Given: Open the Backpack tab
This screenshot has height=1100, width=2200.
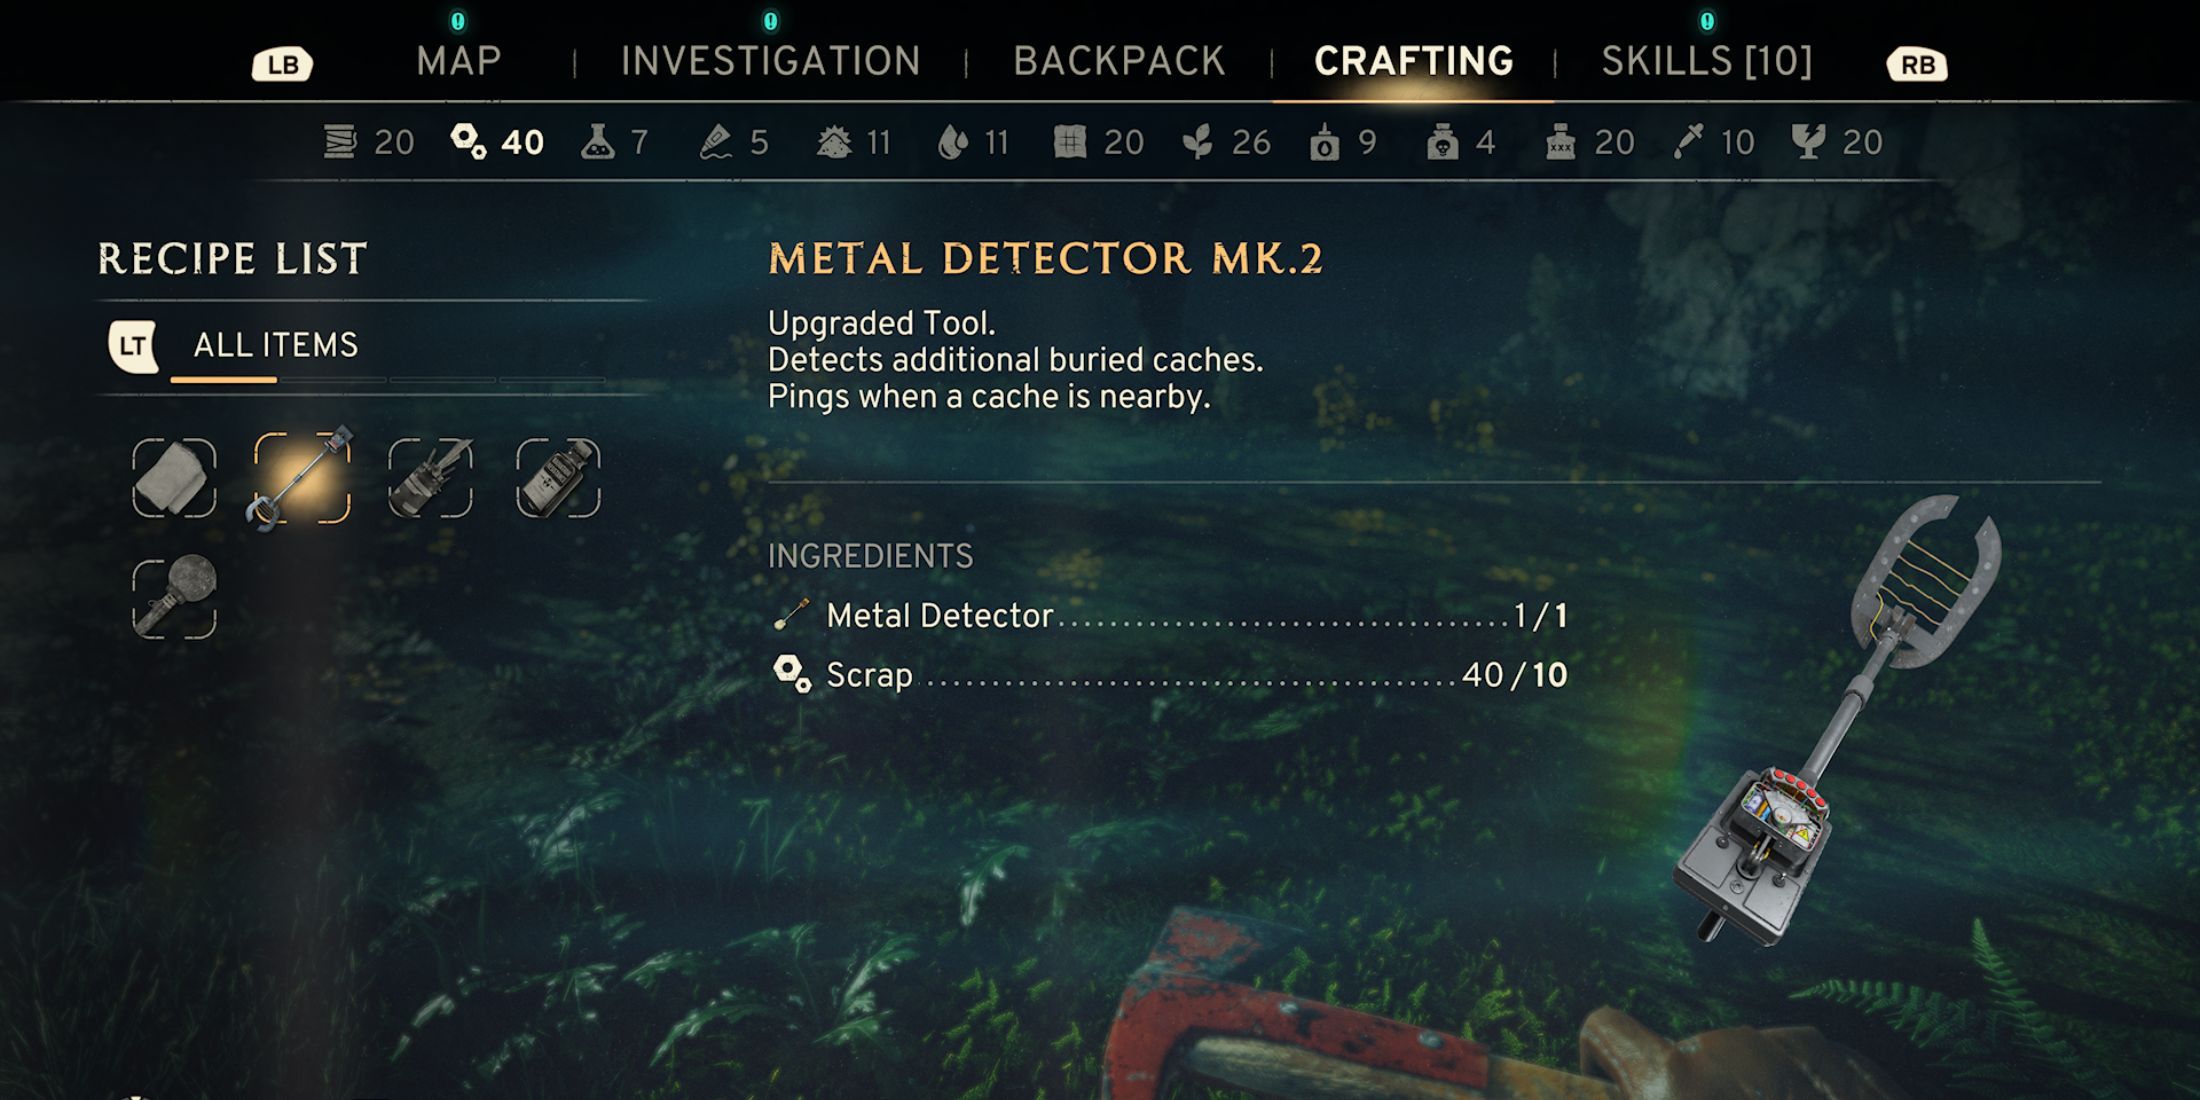Looking at the screenshot, I should [x=1119, y=61].
